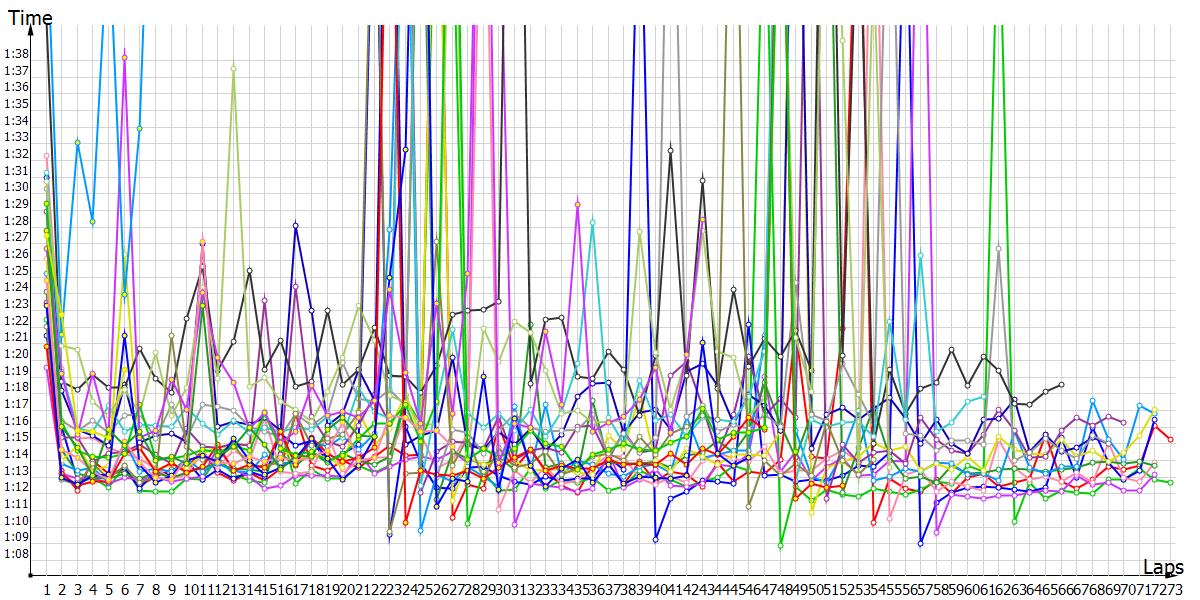
Task: Click dark blue peak point at lap 17 near 1:28
Action: tap(296, 226)
